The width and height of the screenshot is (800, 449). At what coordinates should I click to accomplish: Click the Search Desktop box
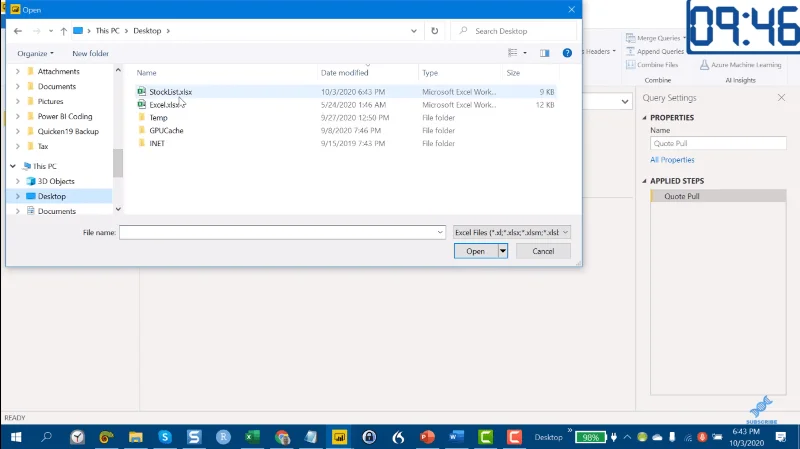[x=514, y=31]
